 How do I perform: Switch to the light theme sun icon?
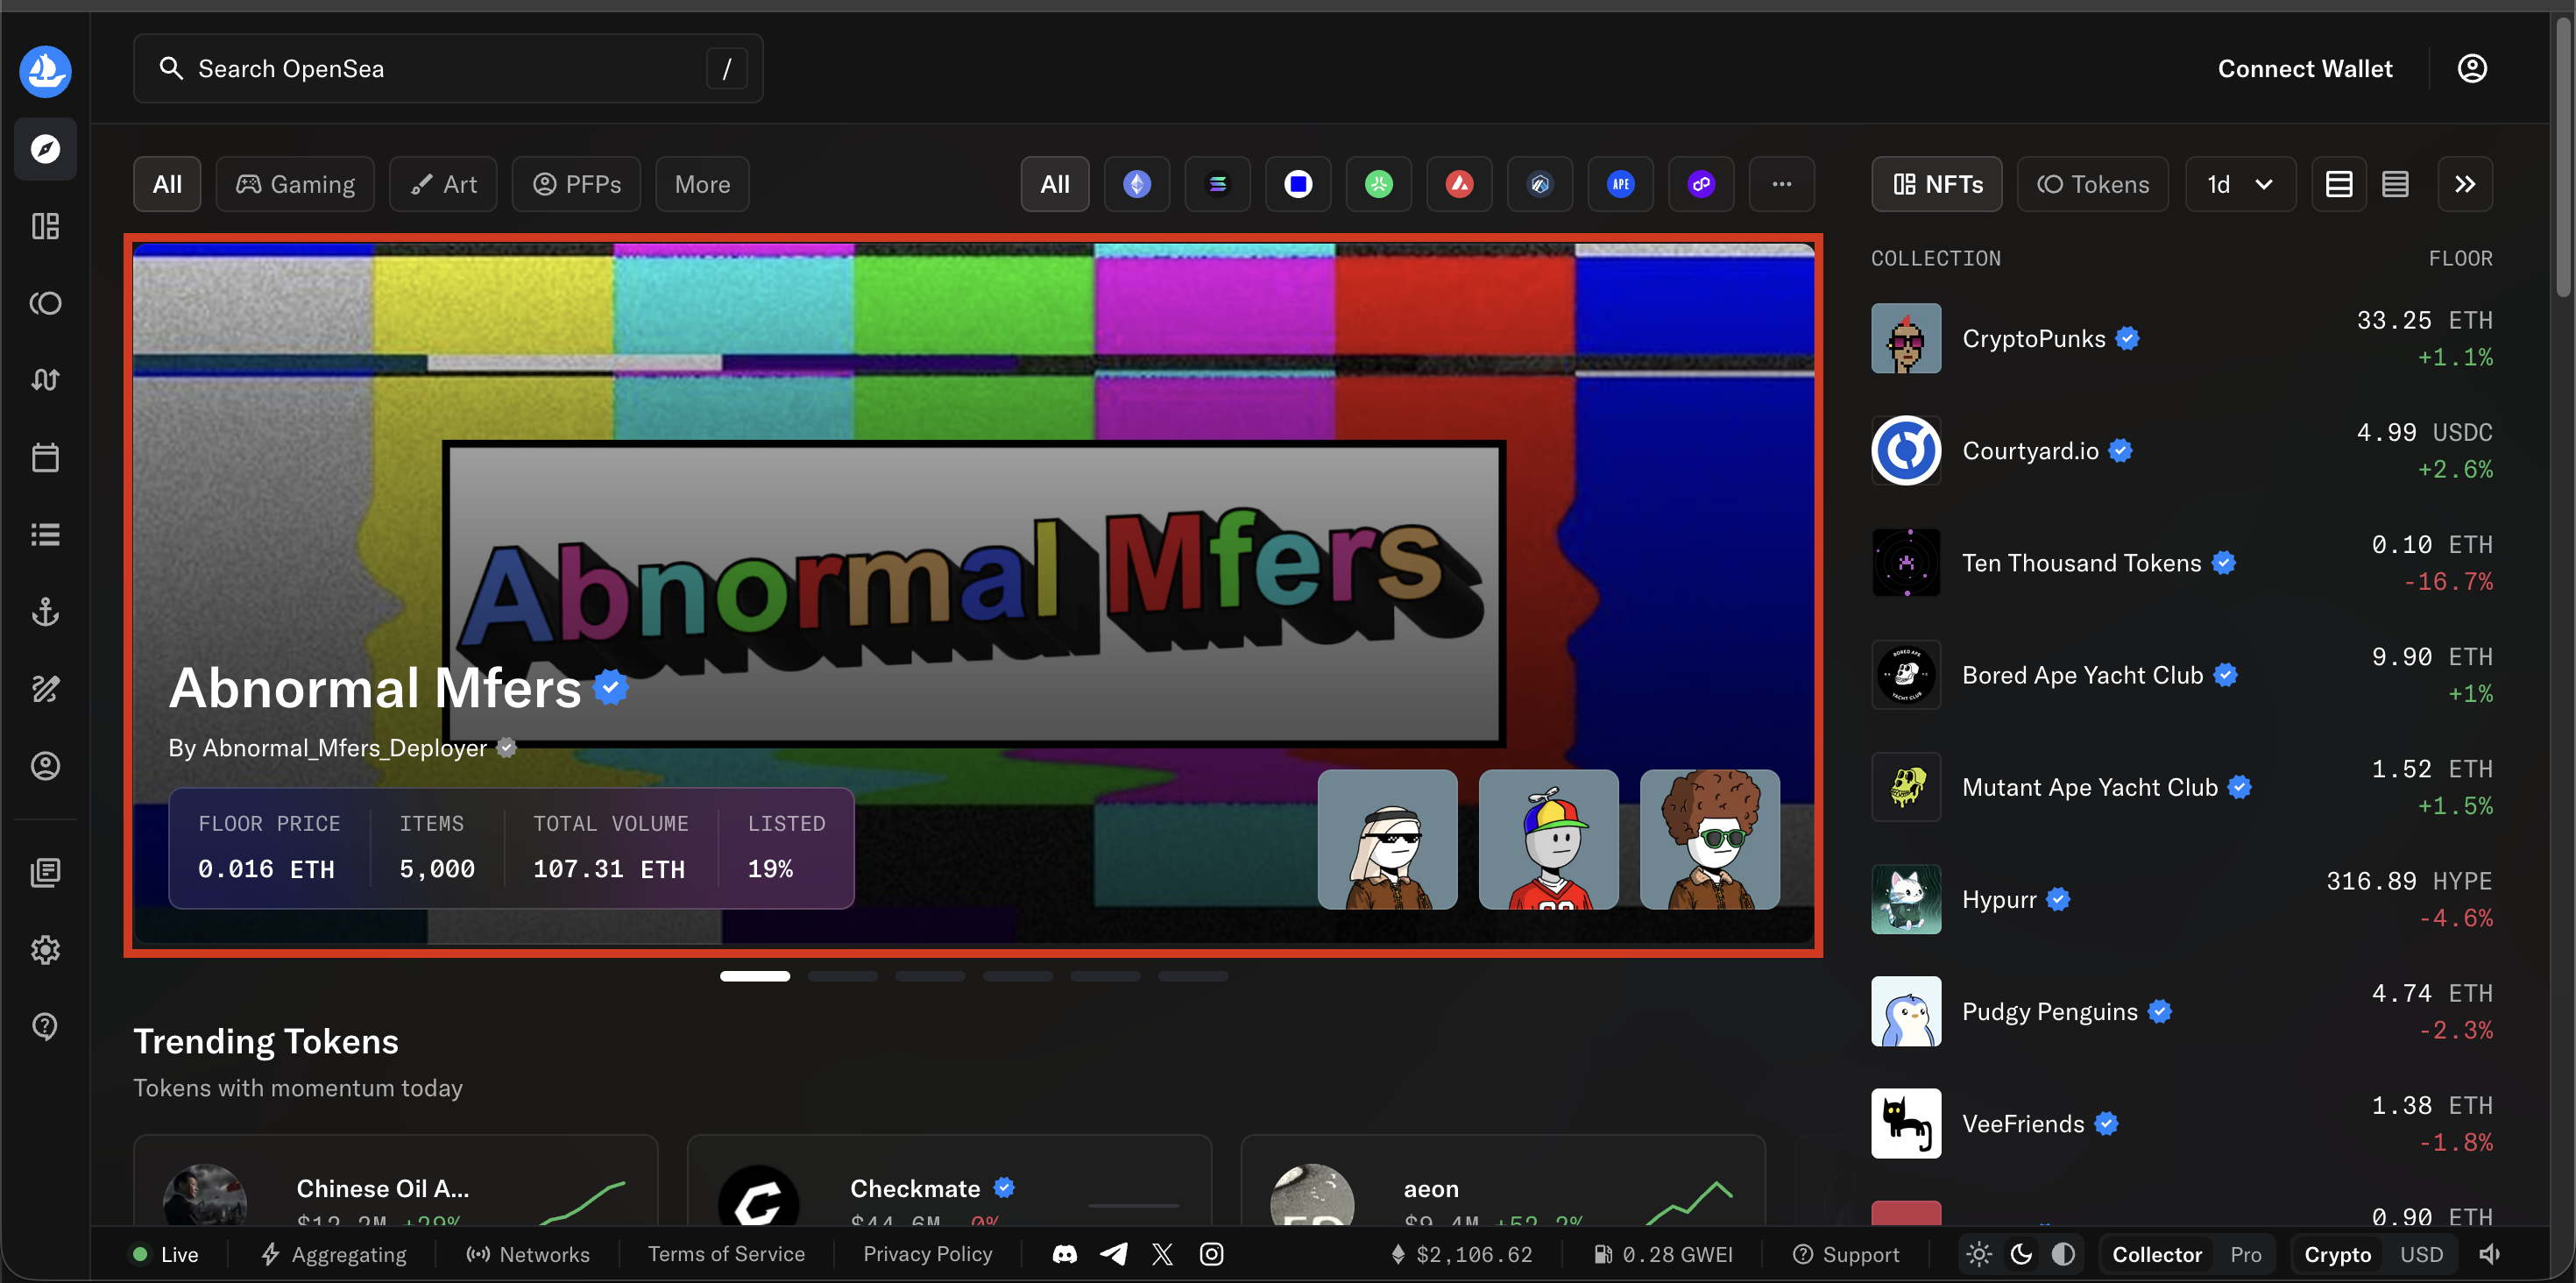1978,1254
